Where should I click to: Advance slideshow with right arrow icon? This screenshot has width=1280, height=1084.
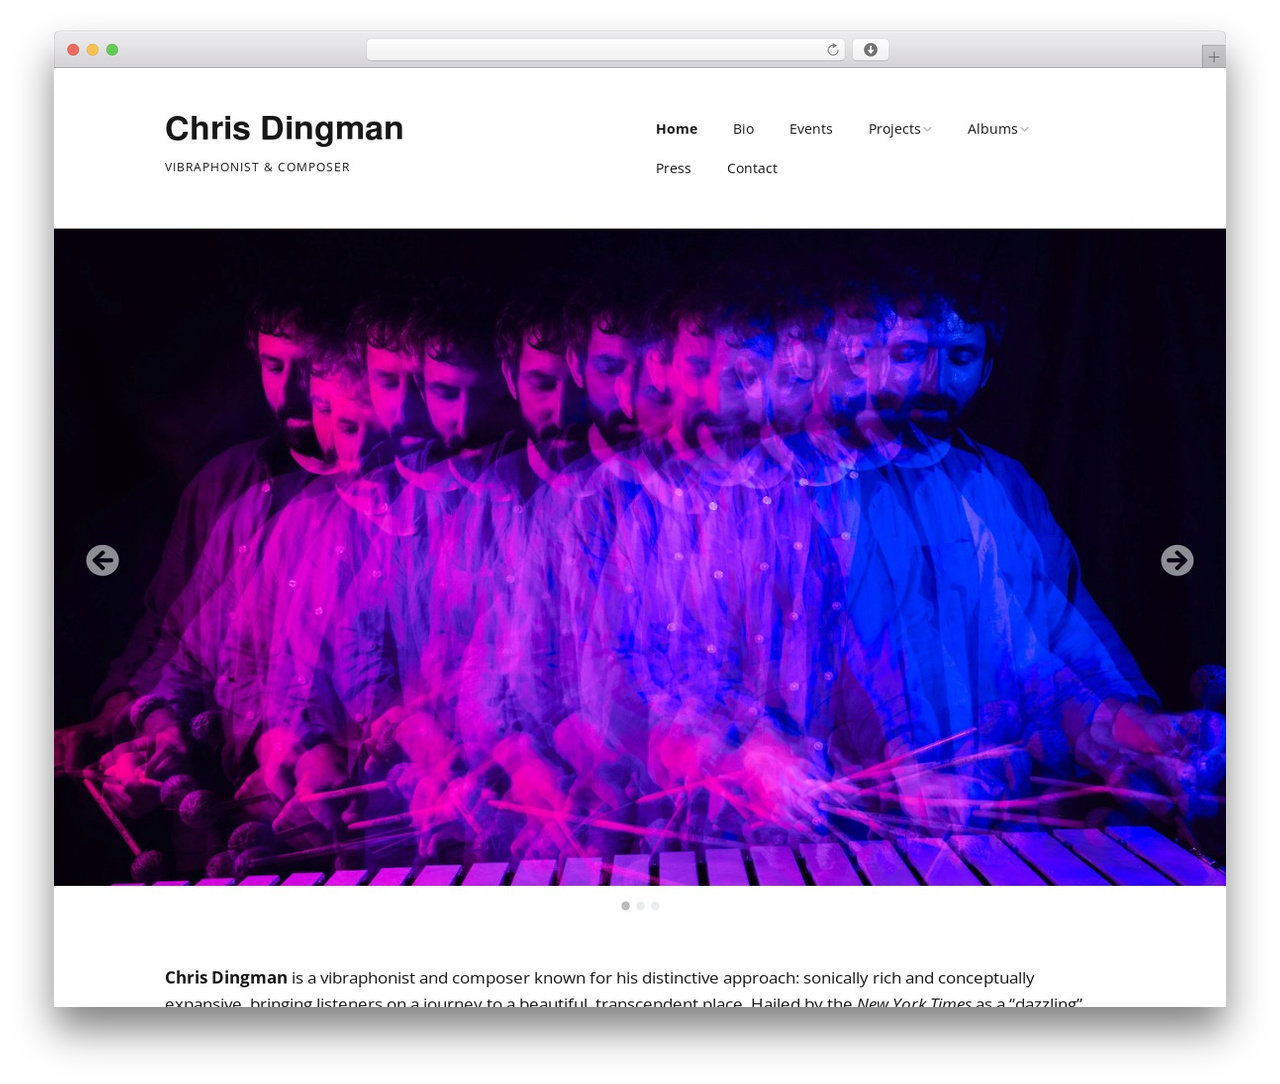coord(1177,560)
